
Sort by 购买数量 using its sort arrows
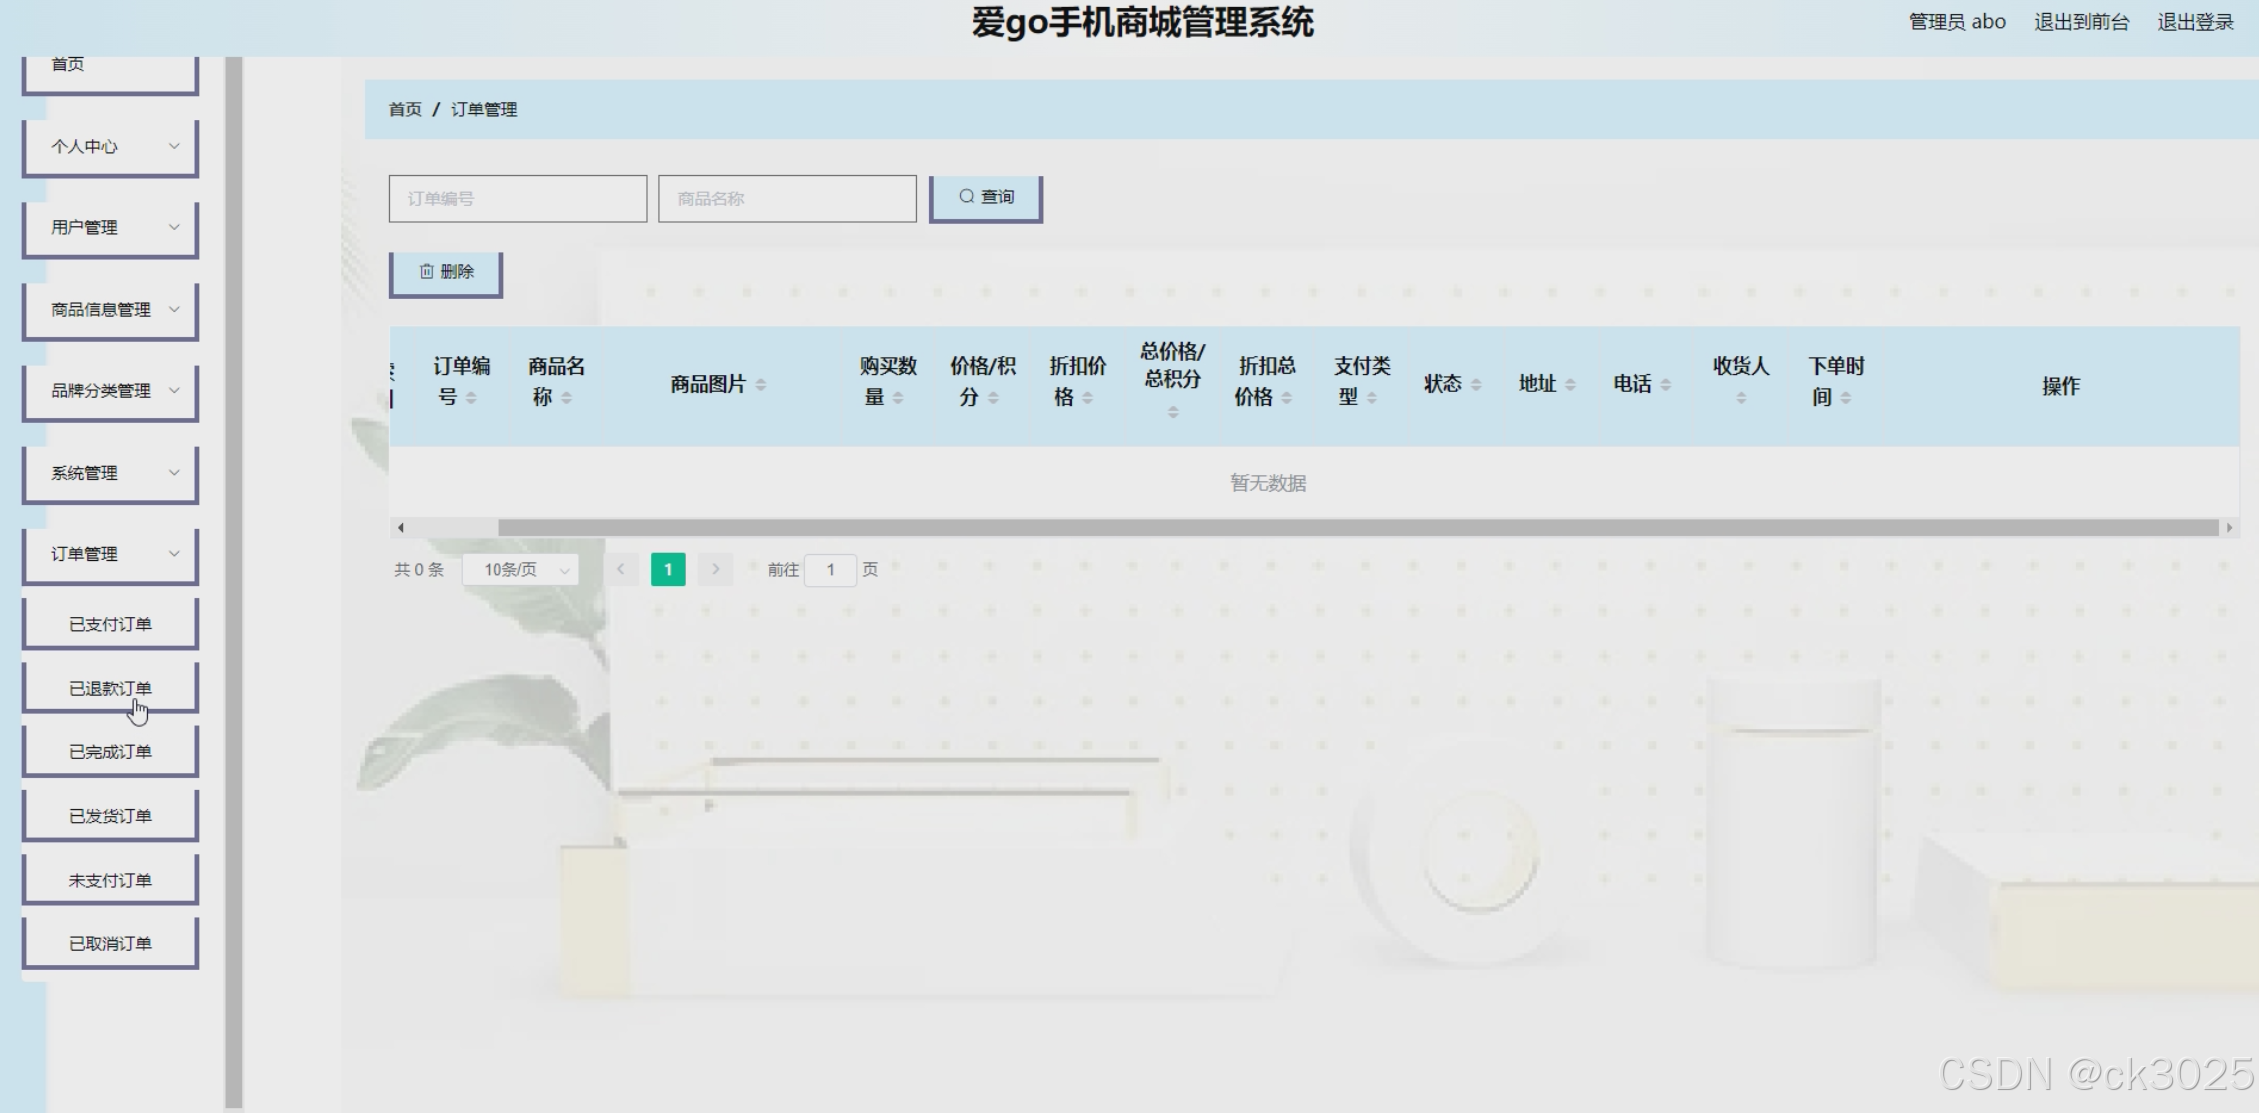coord(898,398)
